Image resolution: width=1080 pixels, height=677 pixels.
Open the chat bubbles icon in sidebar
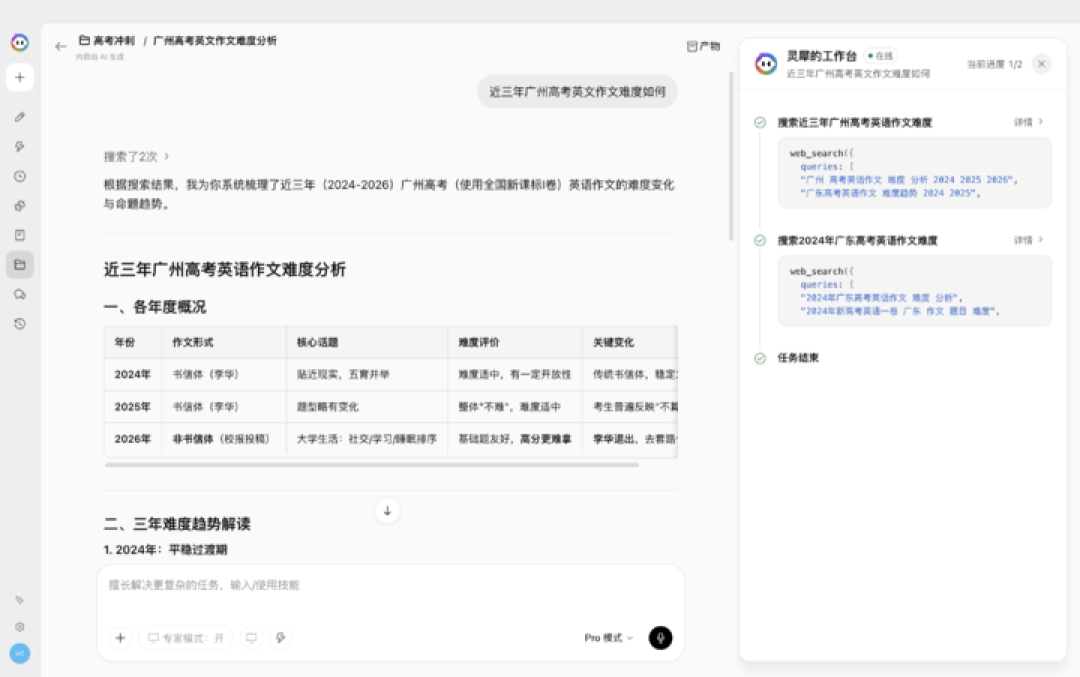click(x=20, y=294)
